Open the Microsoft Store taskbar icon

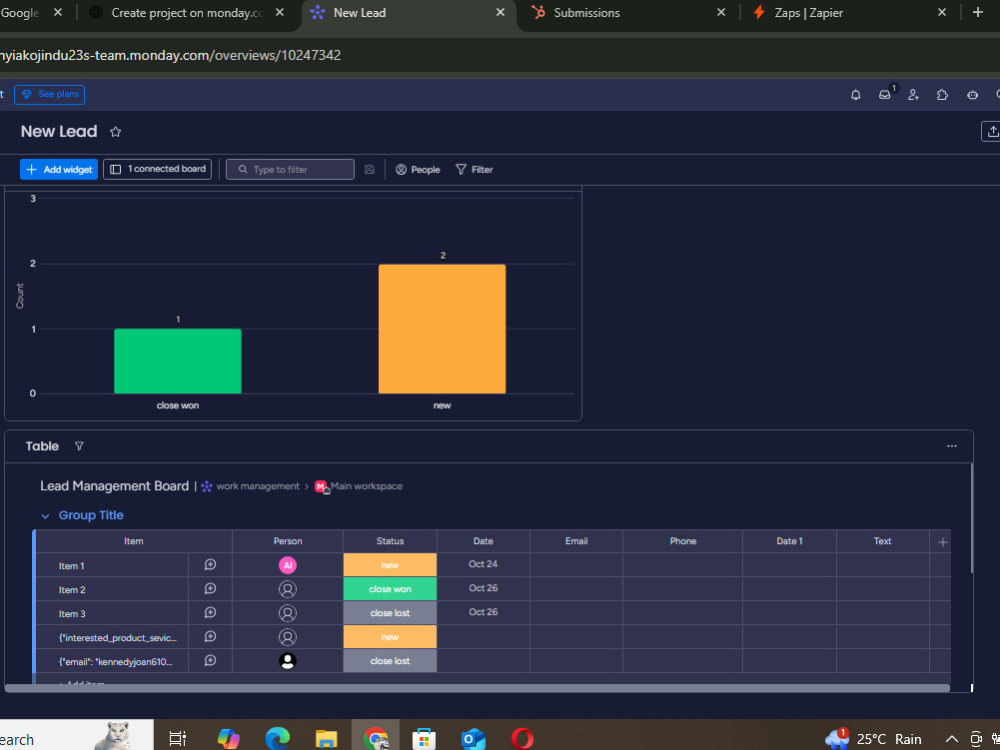423,739
